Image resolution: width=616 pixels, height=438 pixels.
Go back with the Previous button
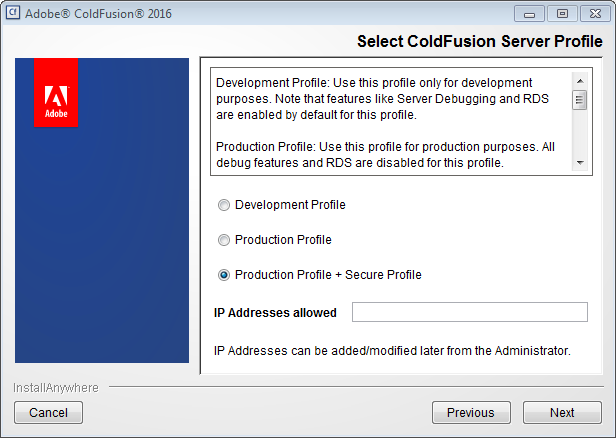point(470,412)
